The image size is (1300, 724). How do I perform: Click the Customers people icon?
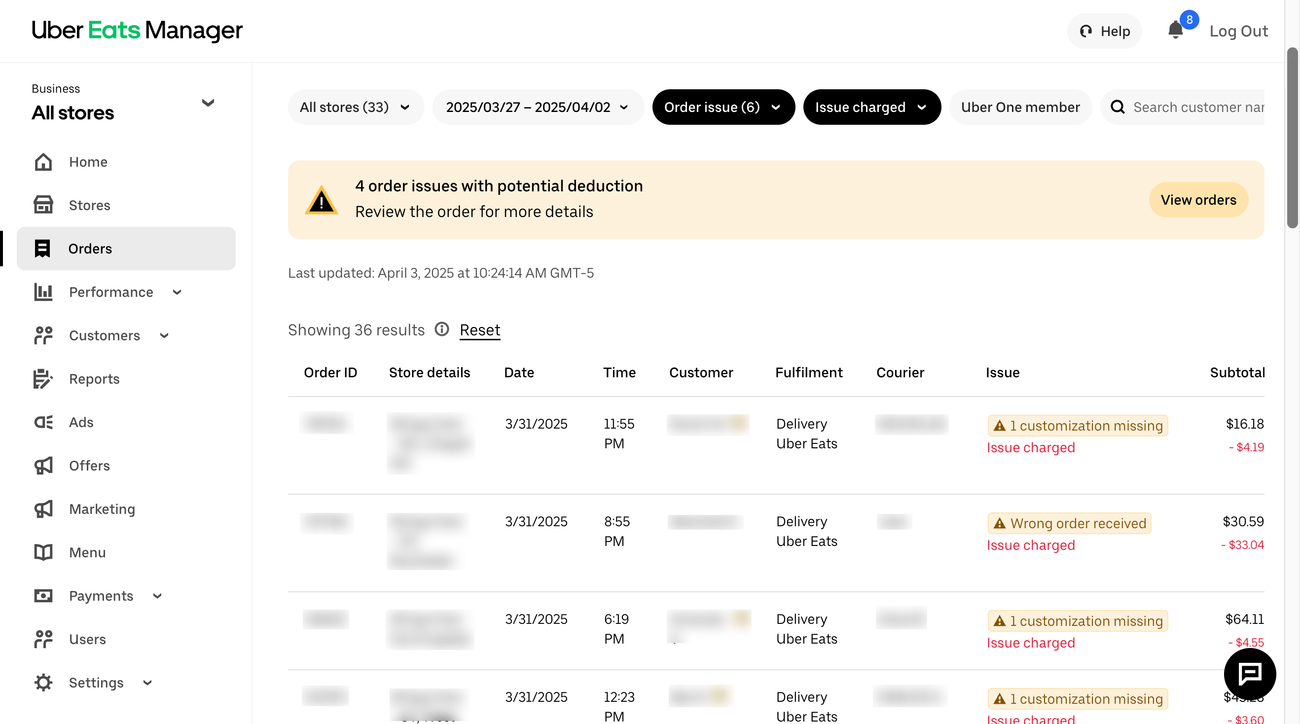(x=43, y=336)
